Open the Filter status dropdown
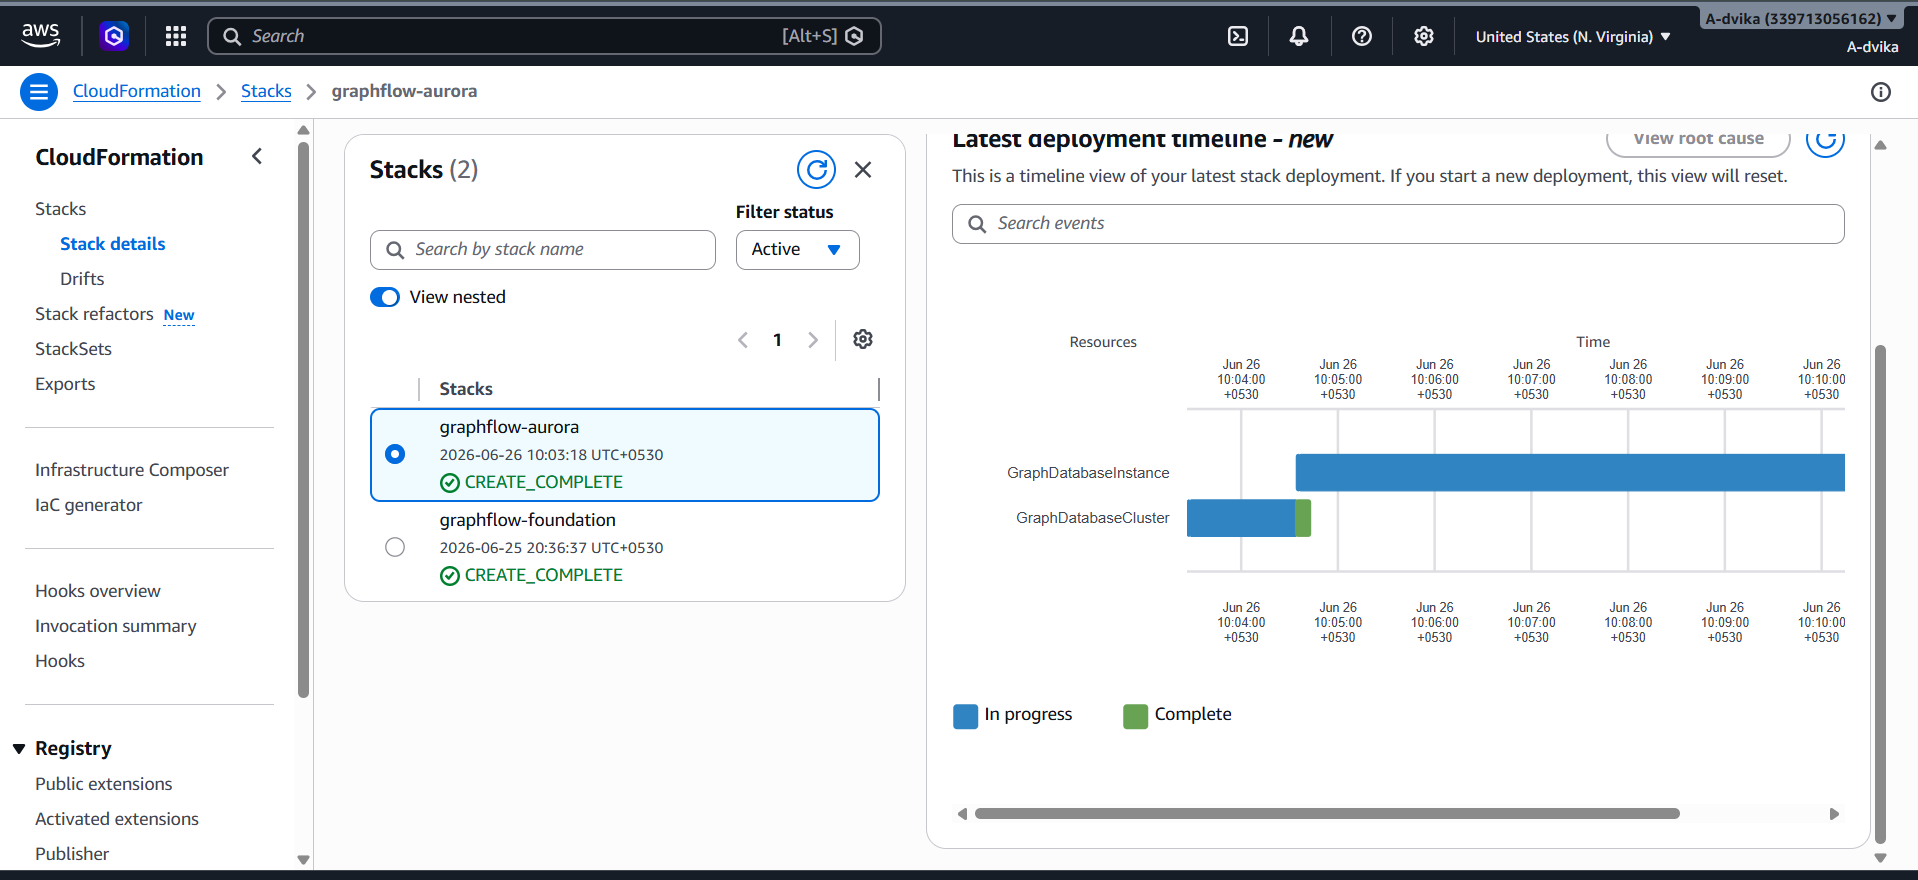1918x880 pixels. (x=797, y=250)
